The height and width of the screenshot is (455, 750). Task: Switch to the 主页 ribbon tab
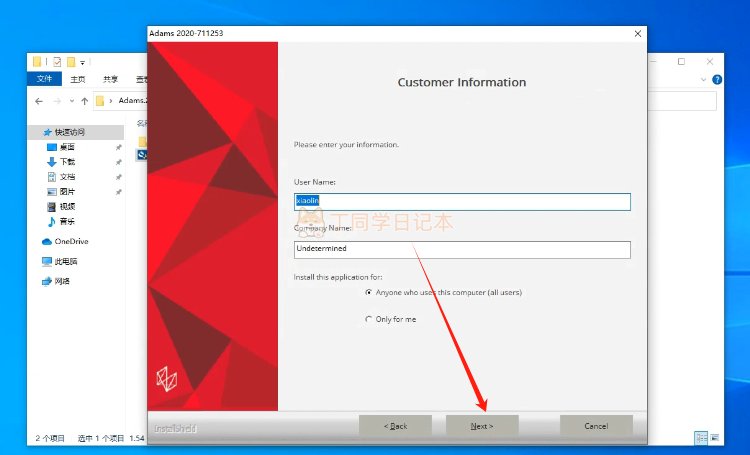coord(77,79)
